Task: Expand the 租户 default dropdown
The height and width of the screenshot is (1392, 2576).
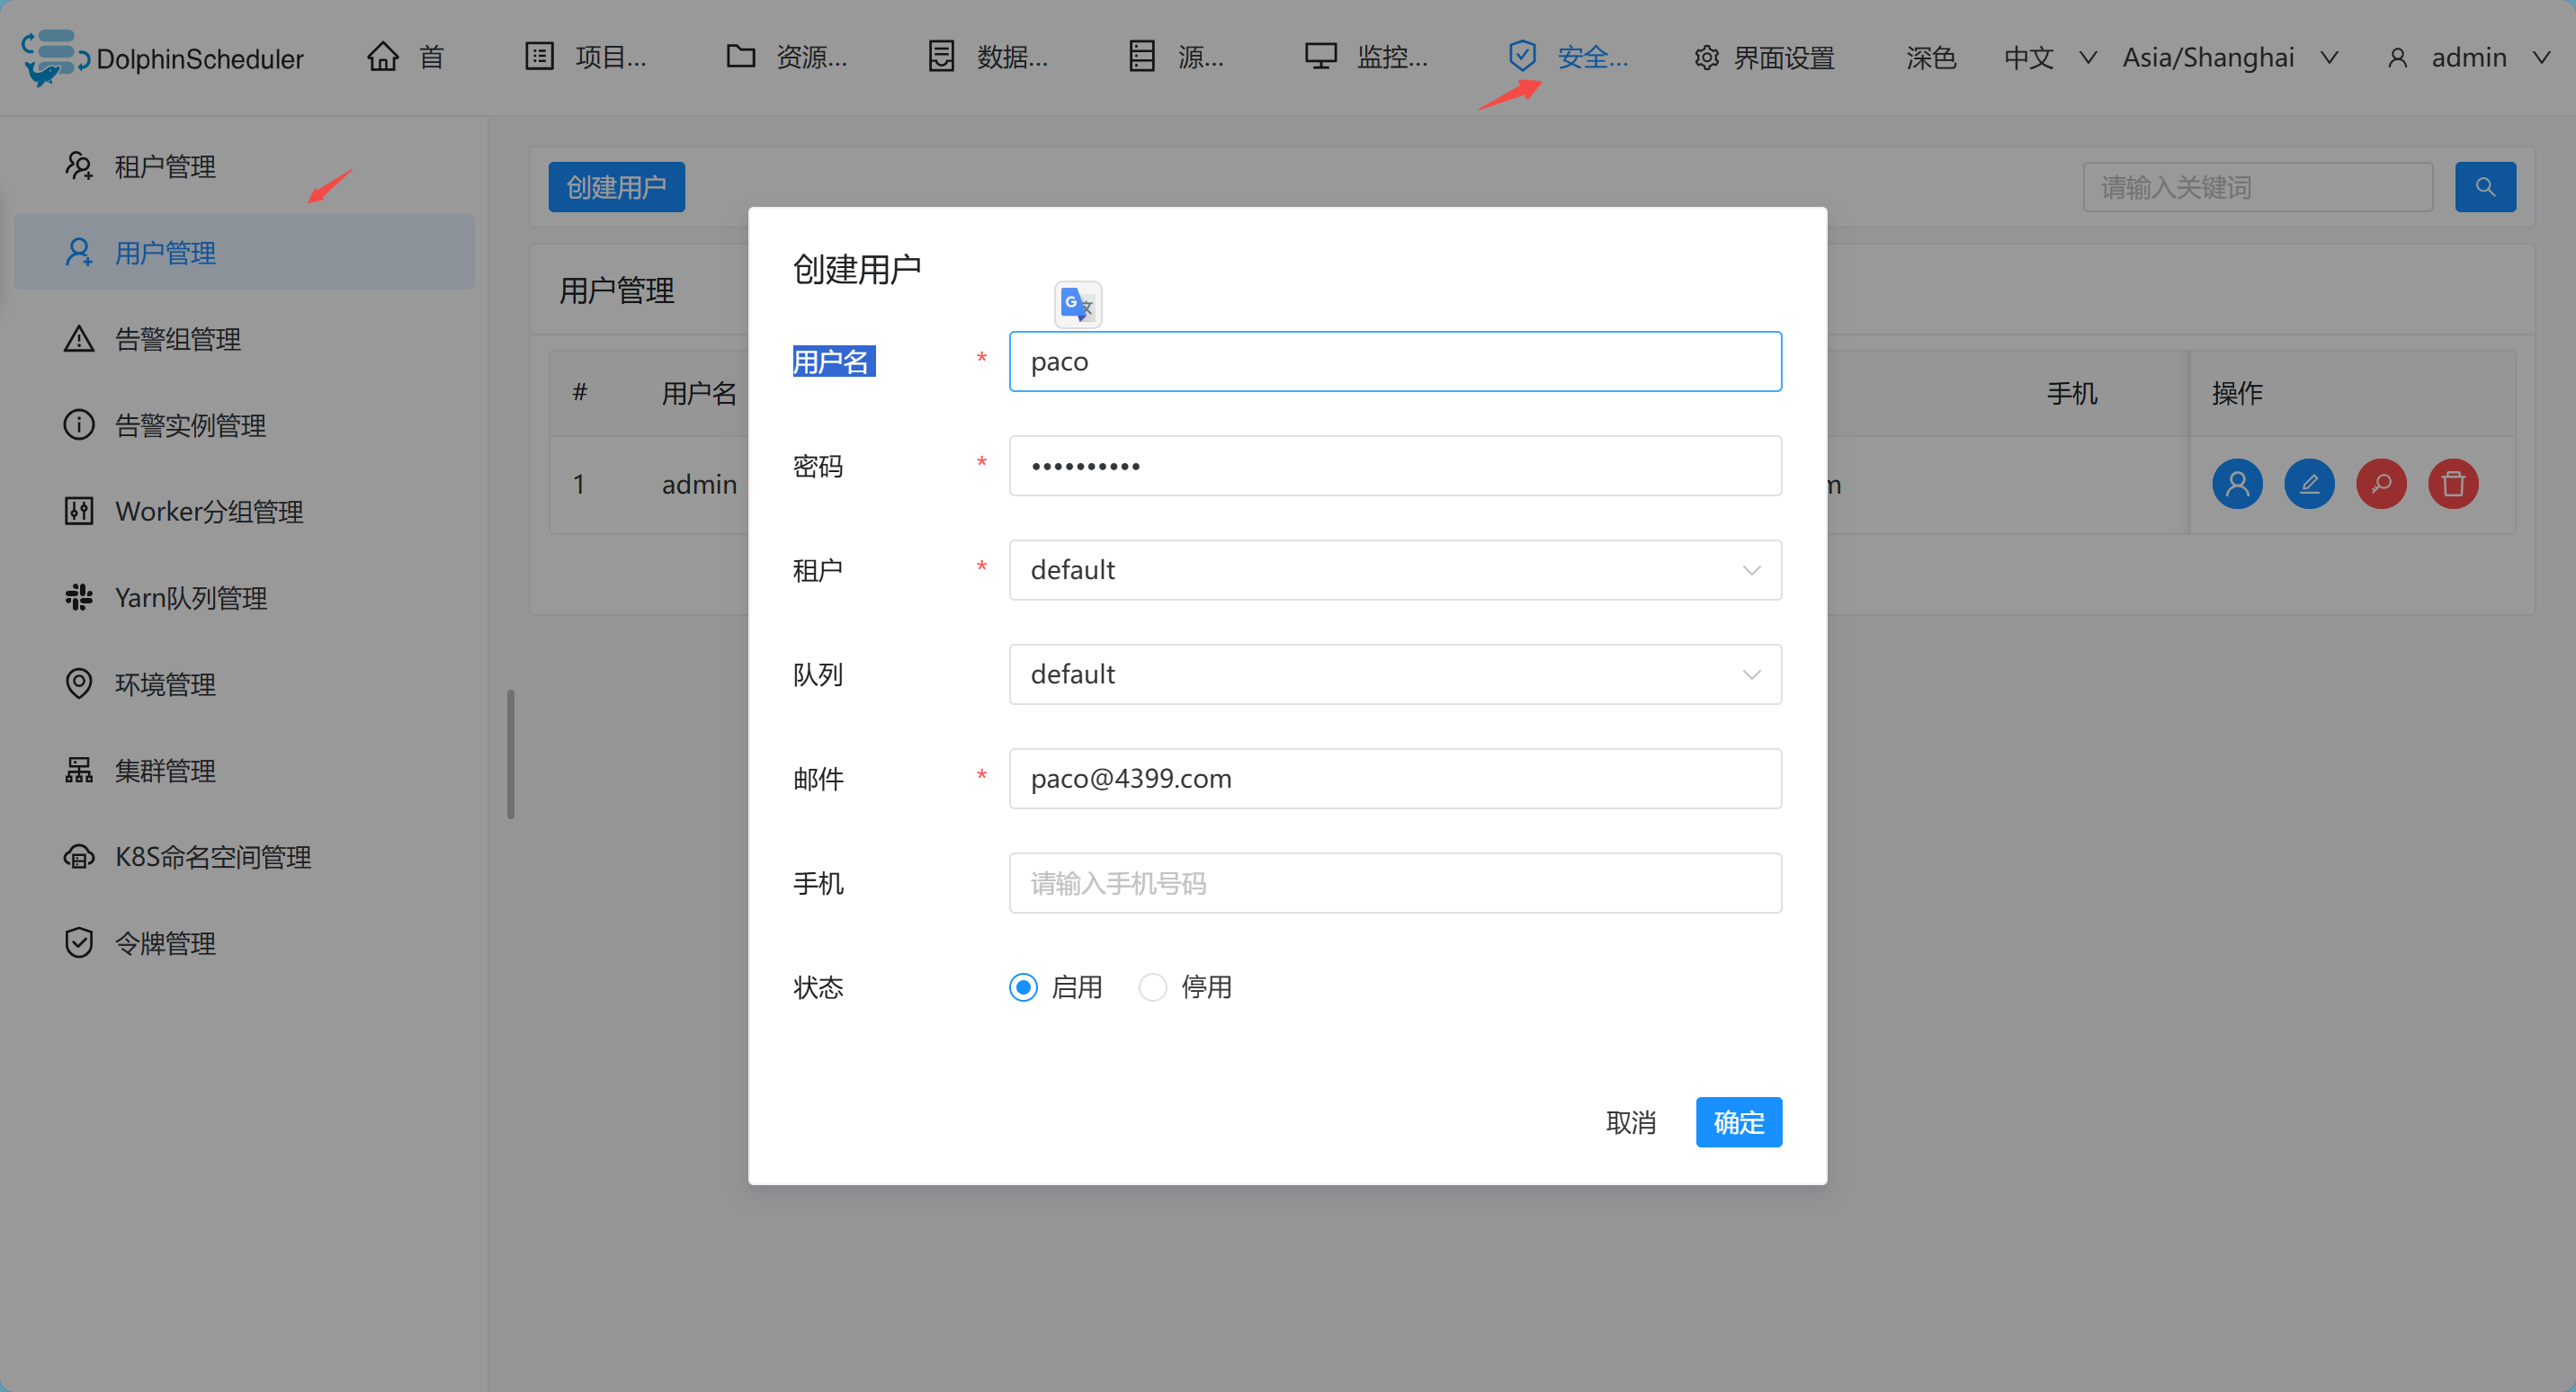Action: point(1394,570)
